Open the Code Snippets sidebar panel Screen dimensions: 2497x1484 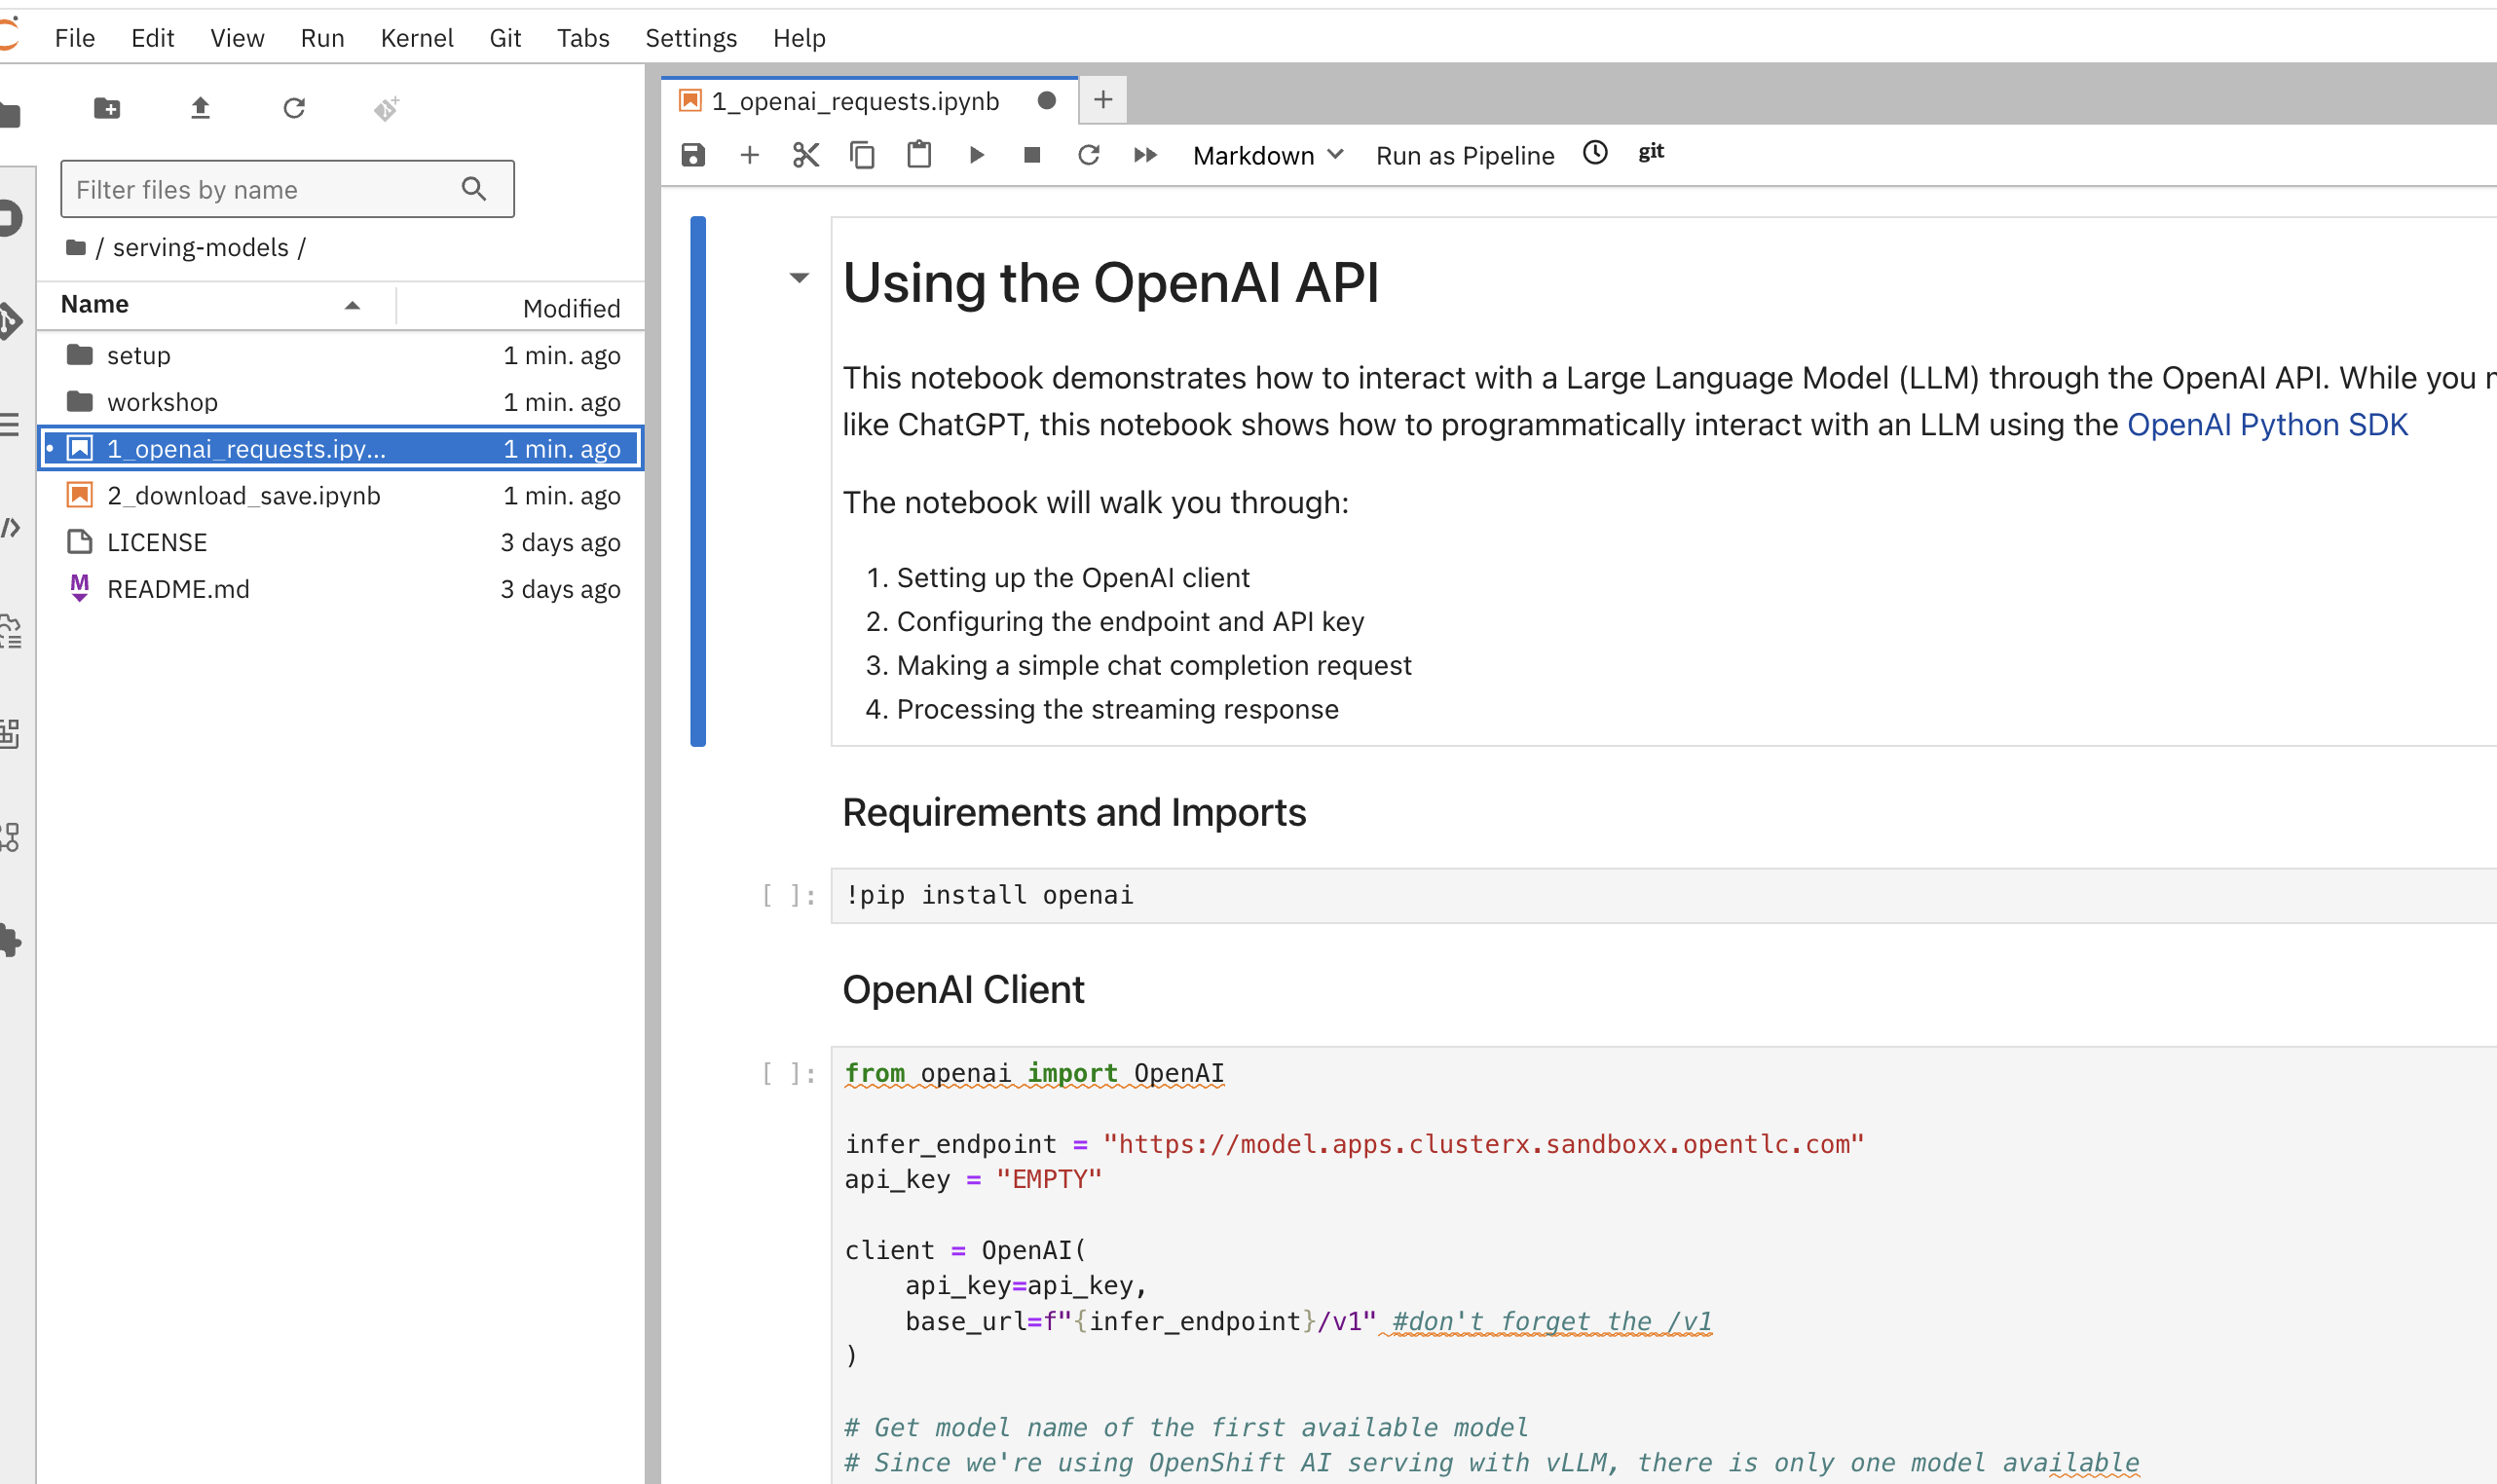(10, 528)
